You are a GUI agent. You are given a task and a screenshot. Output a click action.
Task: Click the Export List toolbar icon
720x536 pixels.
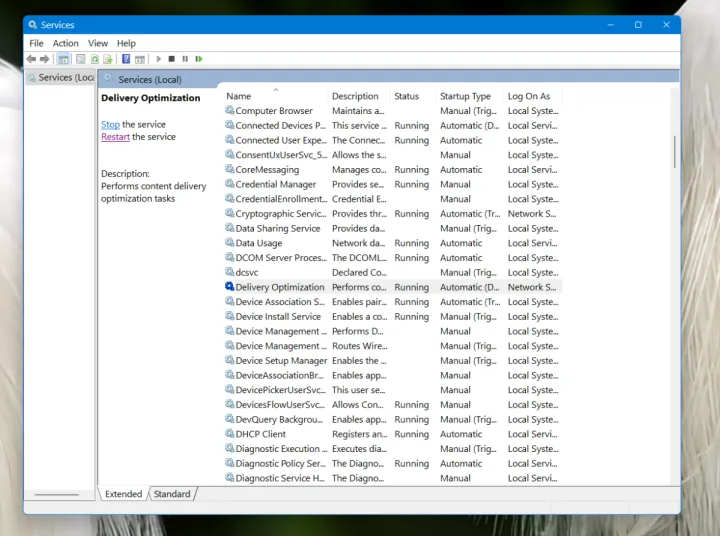click(108, 59)
